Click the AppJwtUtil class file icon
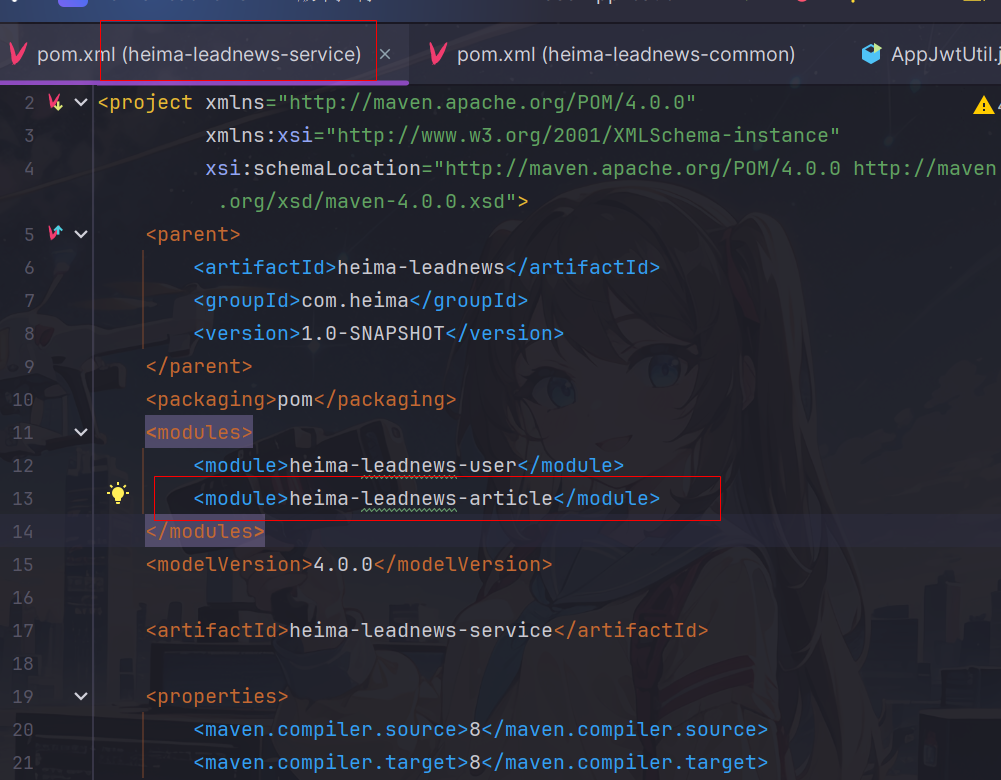Image resolution: width=1001 pixels, height=780 pixels. point(871,54)
